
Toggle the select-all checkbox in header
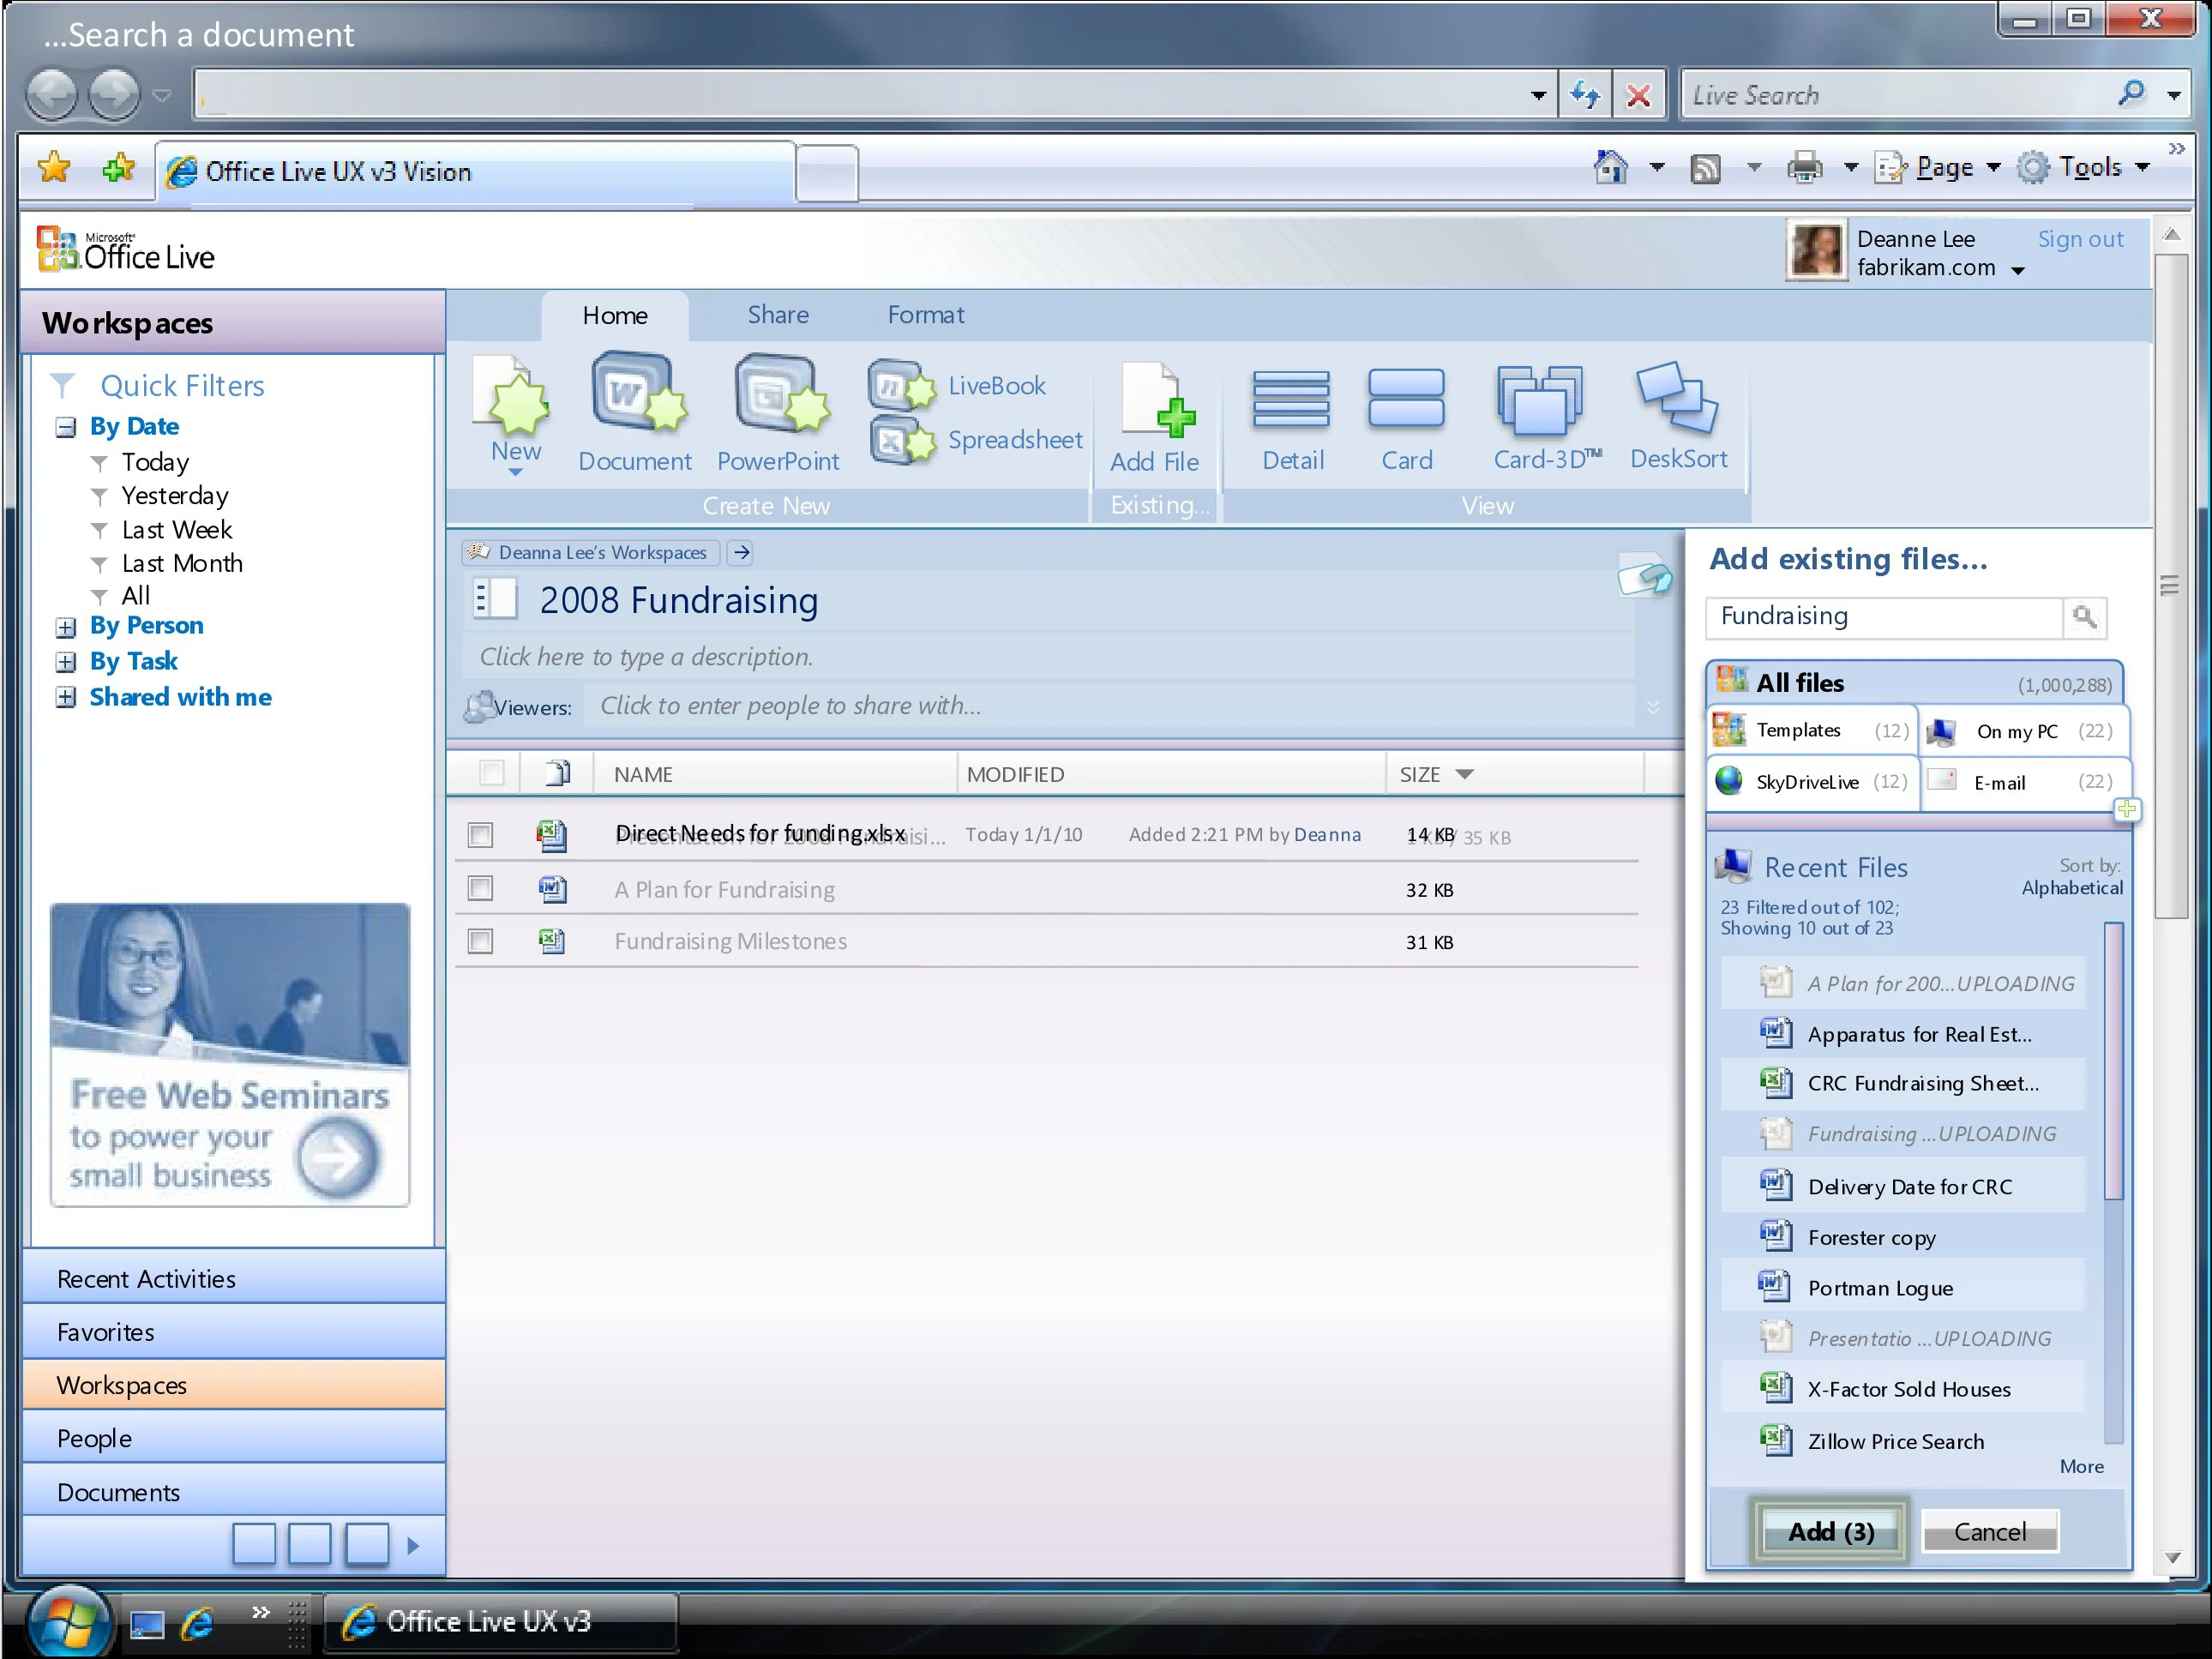coord(491,773)
